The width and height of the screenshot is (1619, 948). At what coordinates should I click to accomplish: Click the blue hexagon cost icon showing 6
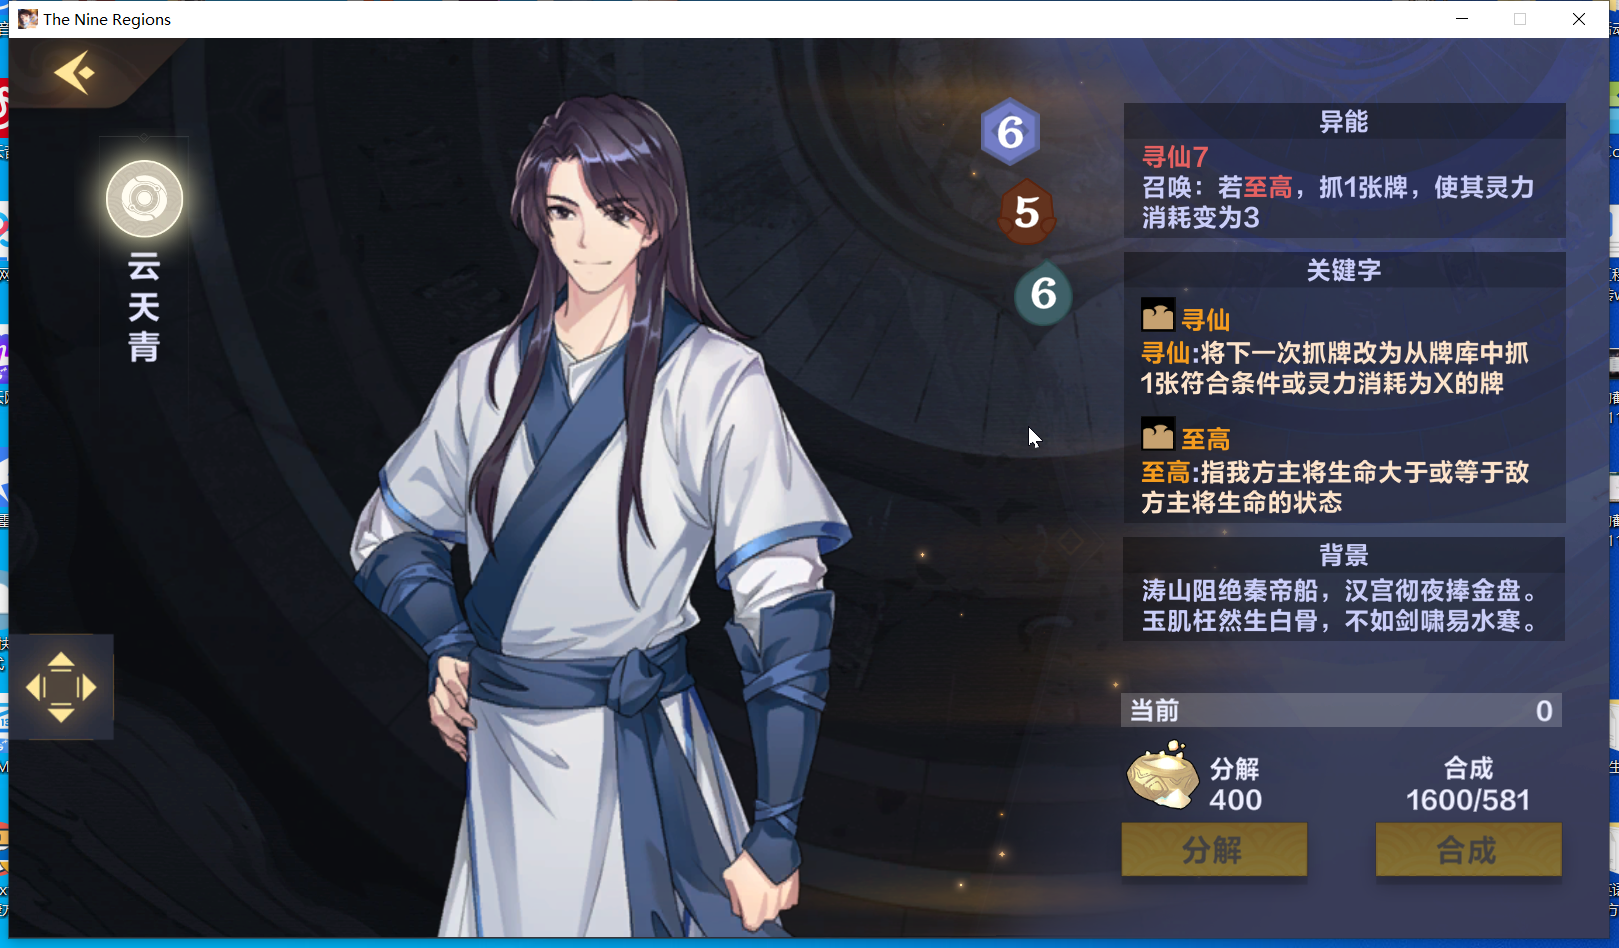click(x=1010, y=132)
